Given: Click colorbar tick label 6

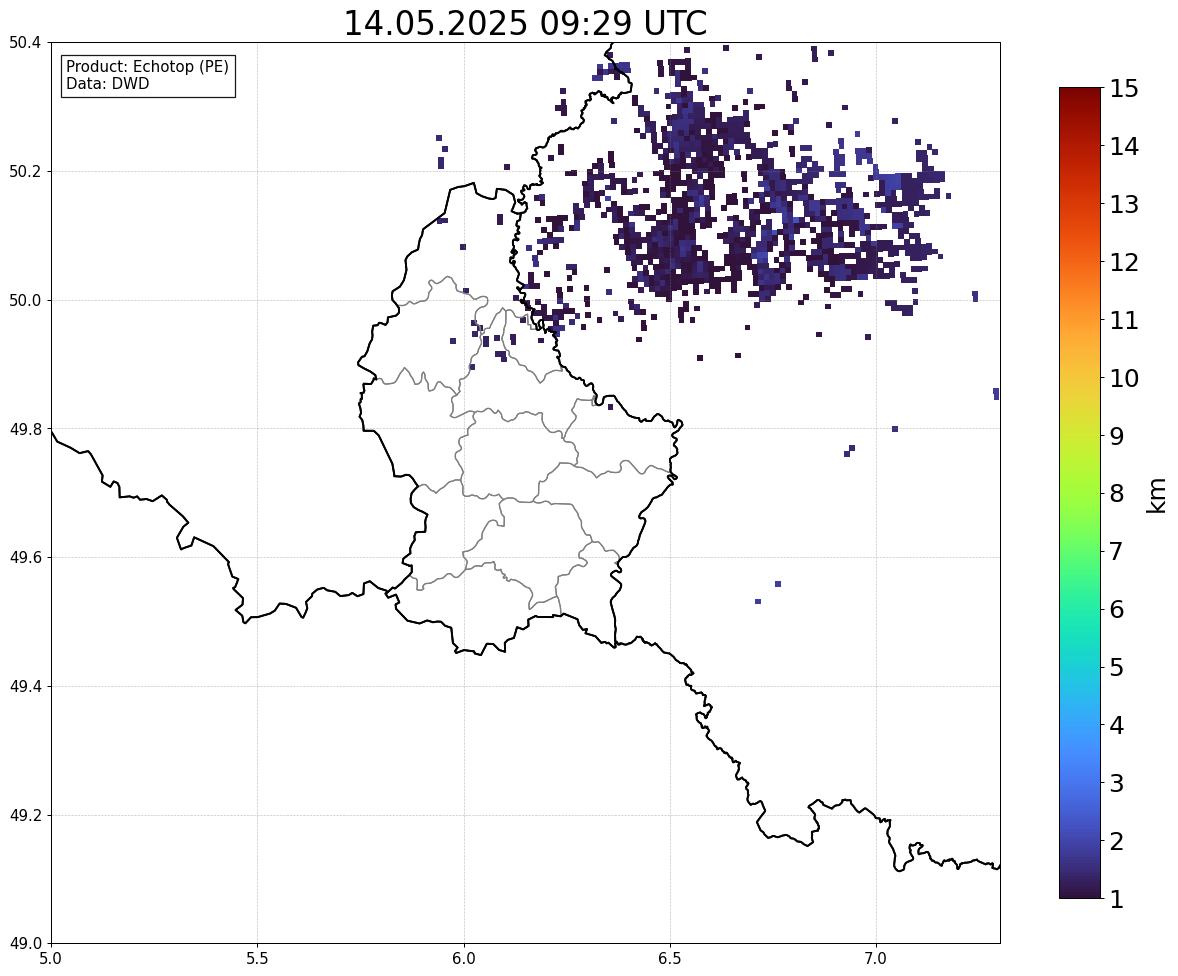Looking at the screenshot, I should point(1116,609).
